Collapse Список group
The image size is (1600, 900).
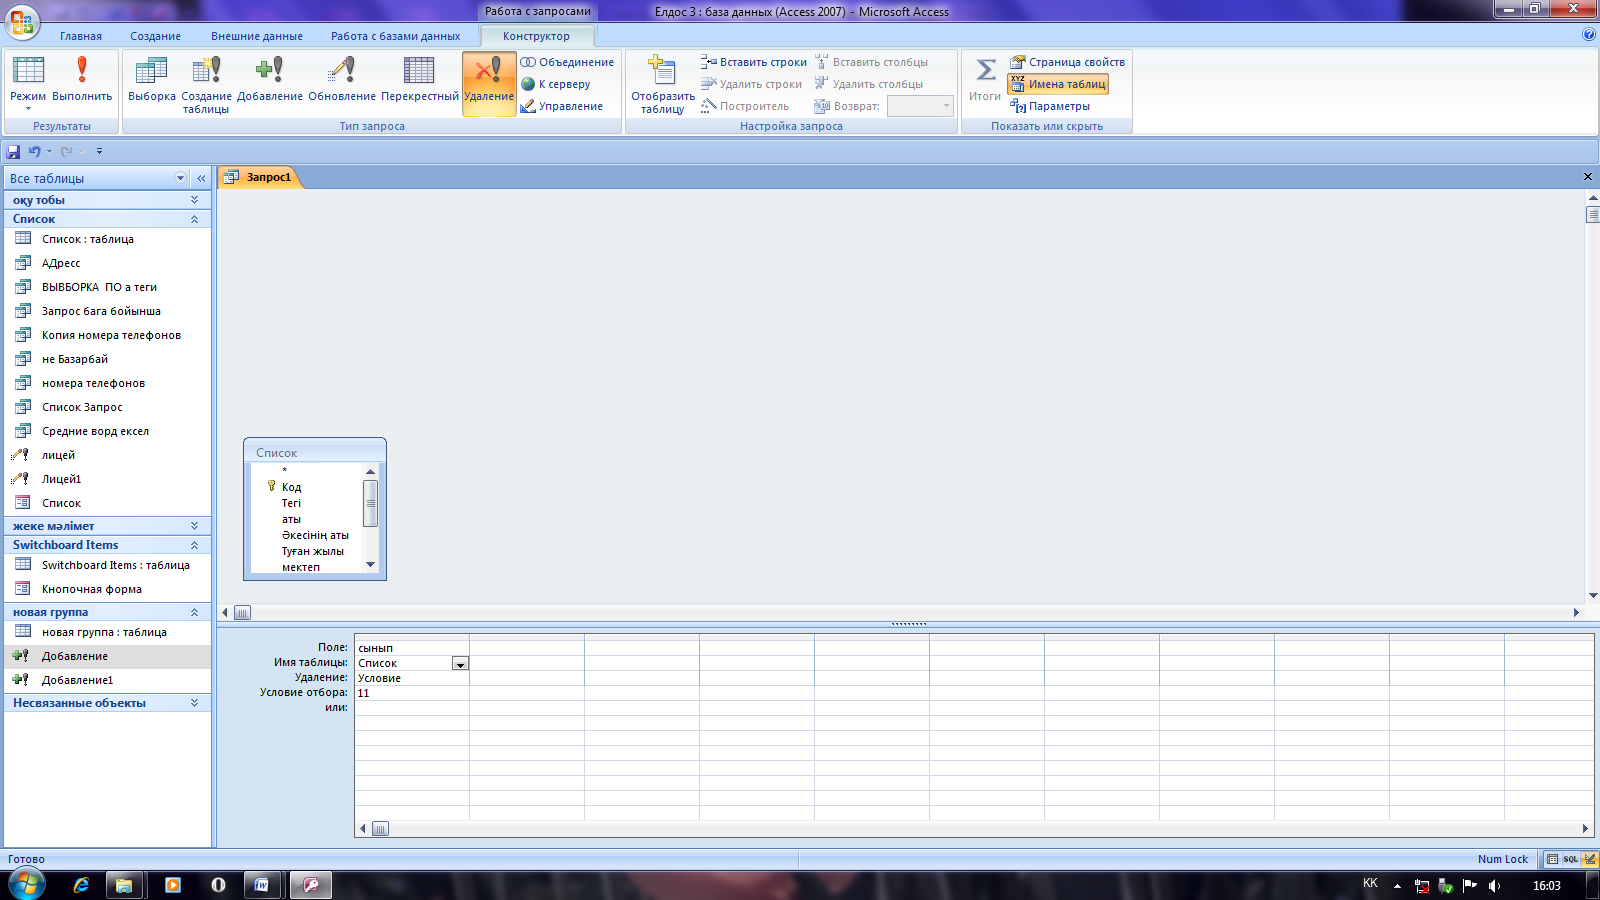[x=108, y=219]
